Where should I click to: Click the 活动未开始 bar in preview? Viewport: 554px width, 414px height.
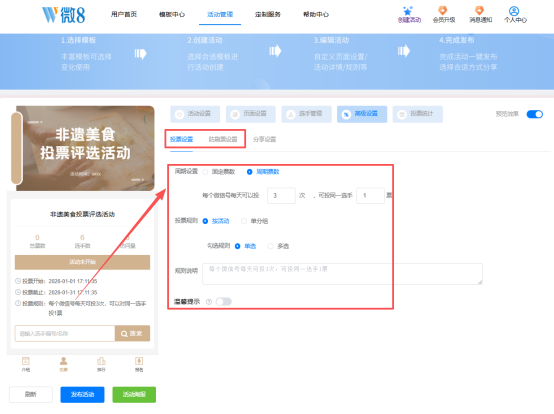[x=82, y=262]
